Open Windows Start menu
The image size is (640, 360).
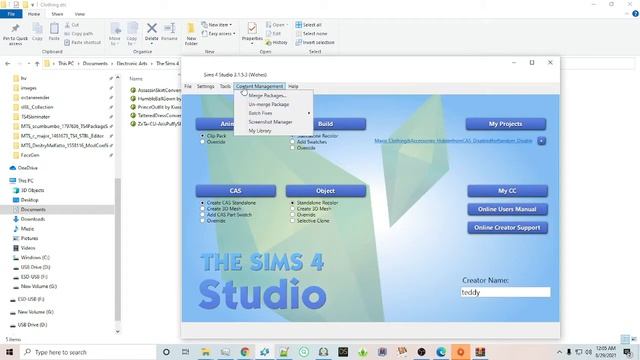tap(9, 352)
